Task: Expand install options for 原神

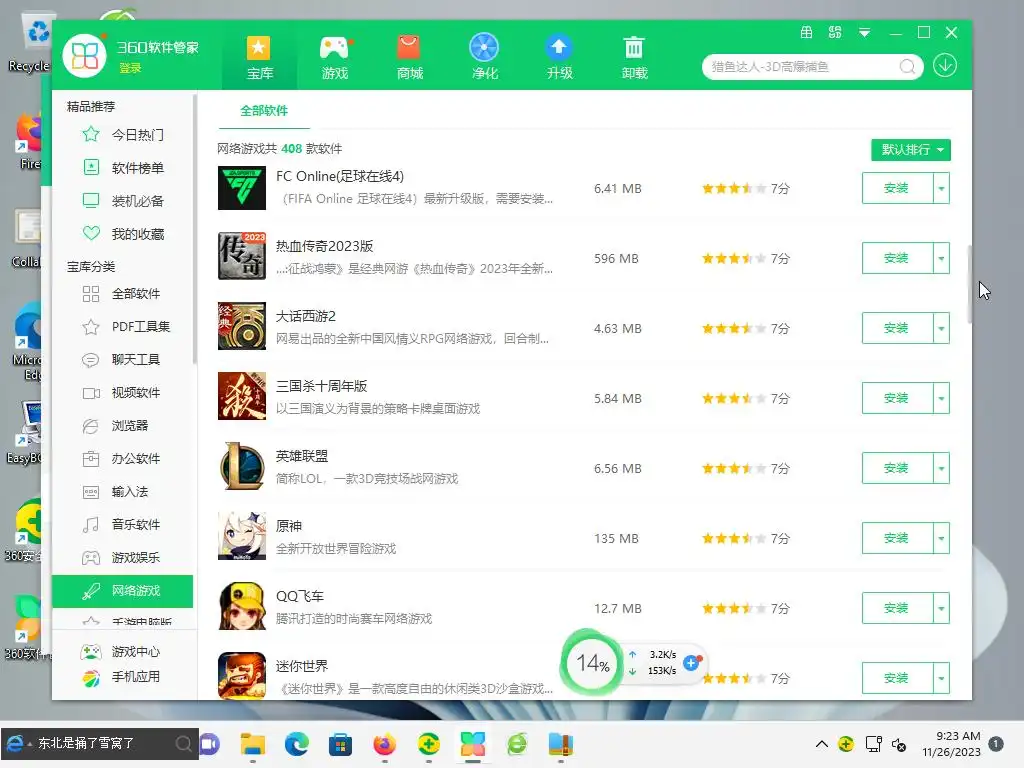Action: click(x=941, y=538)
